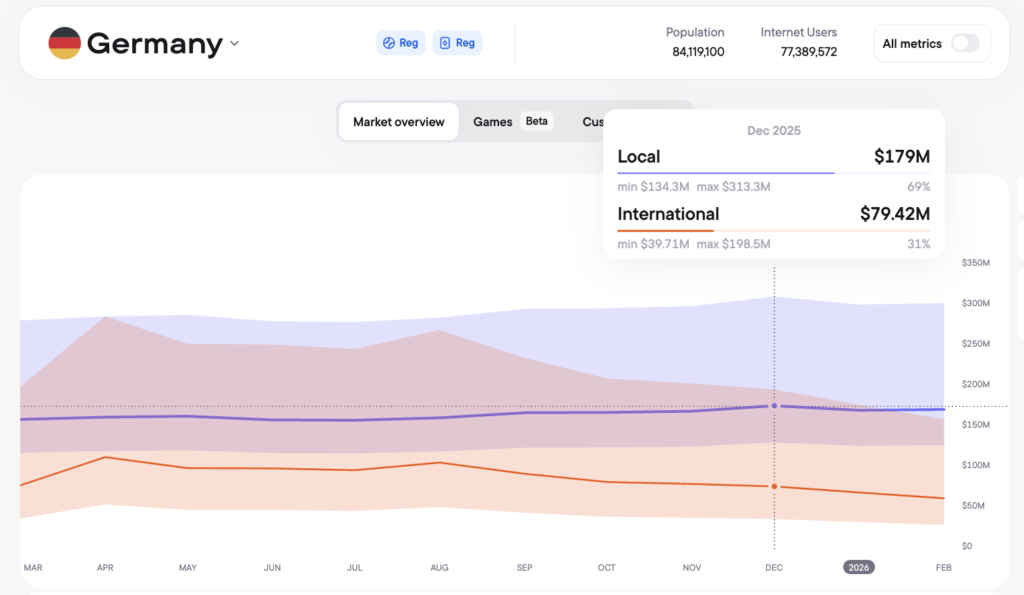The height and width of the screenshot is (595, 1024).
Task: Switch to the Market overview tab
Action: (x=398, y=122)
